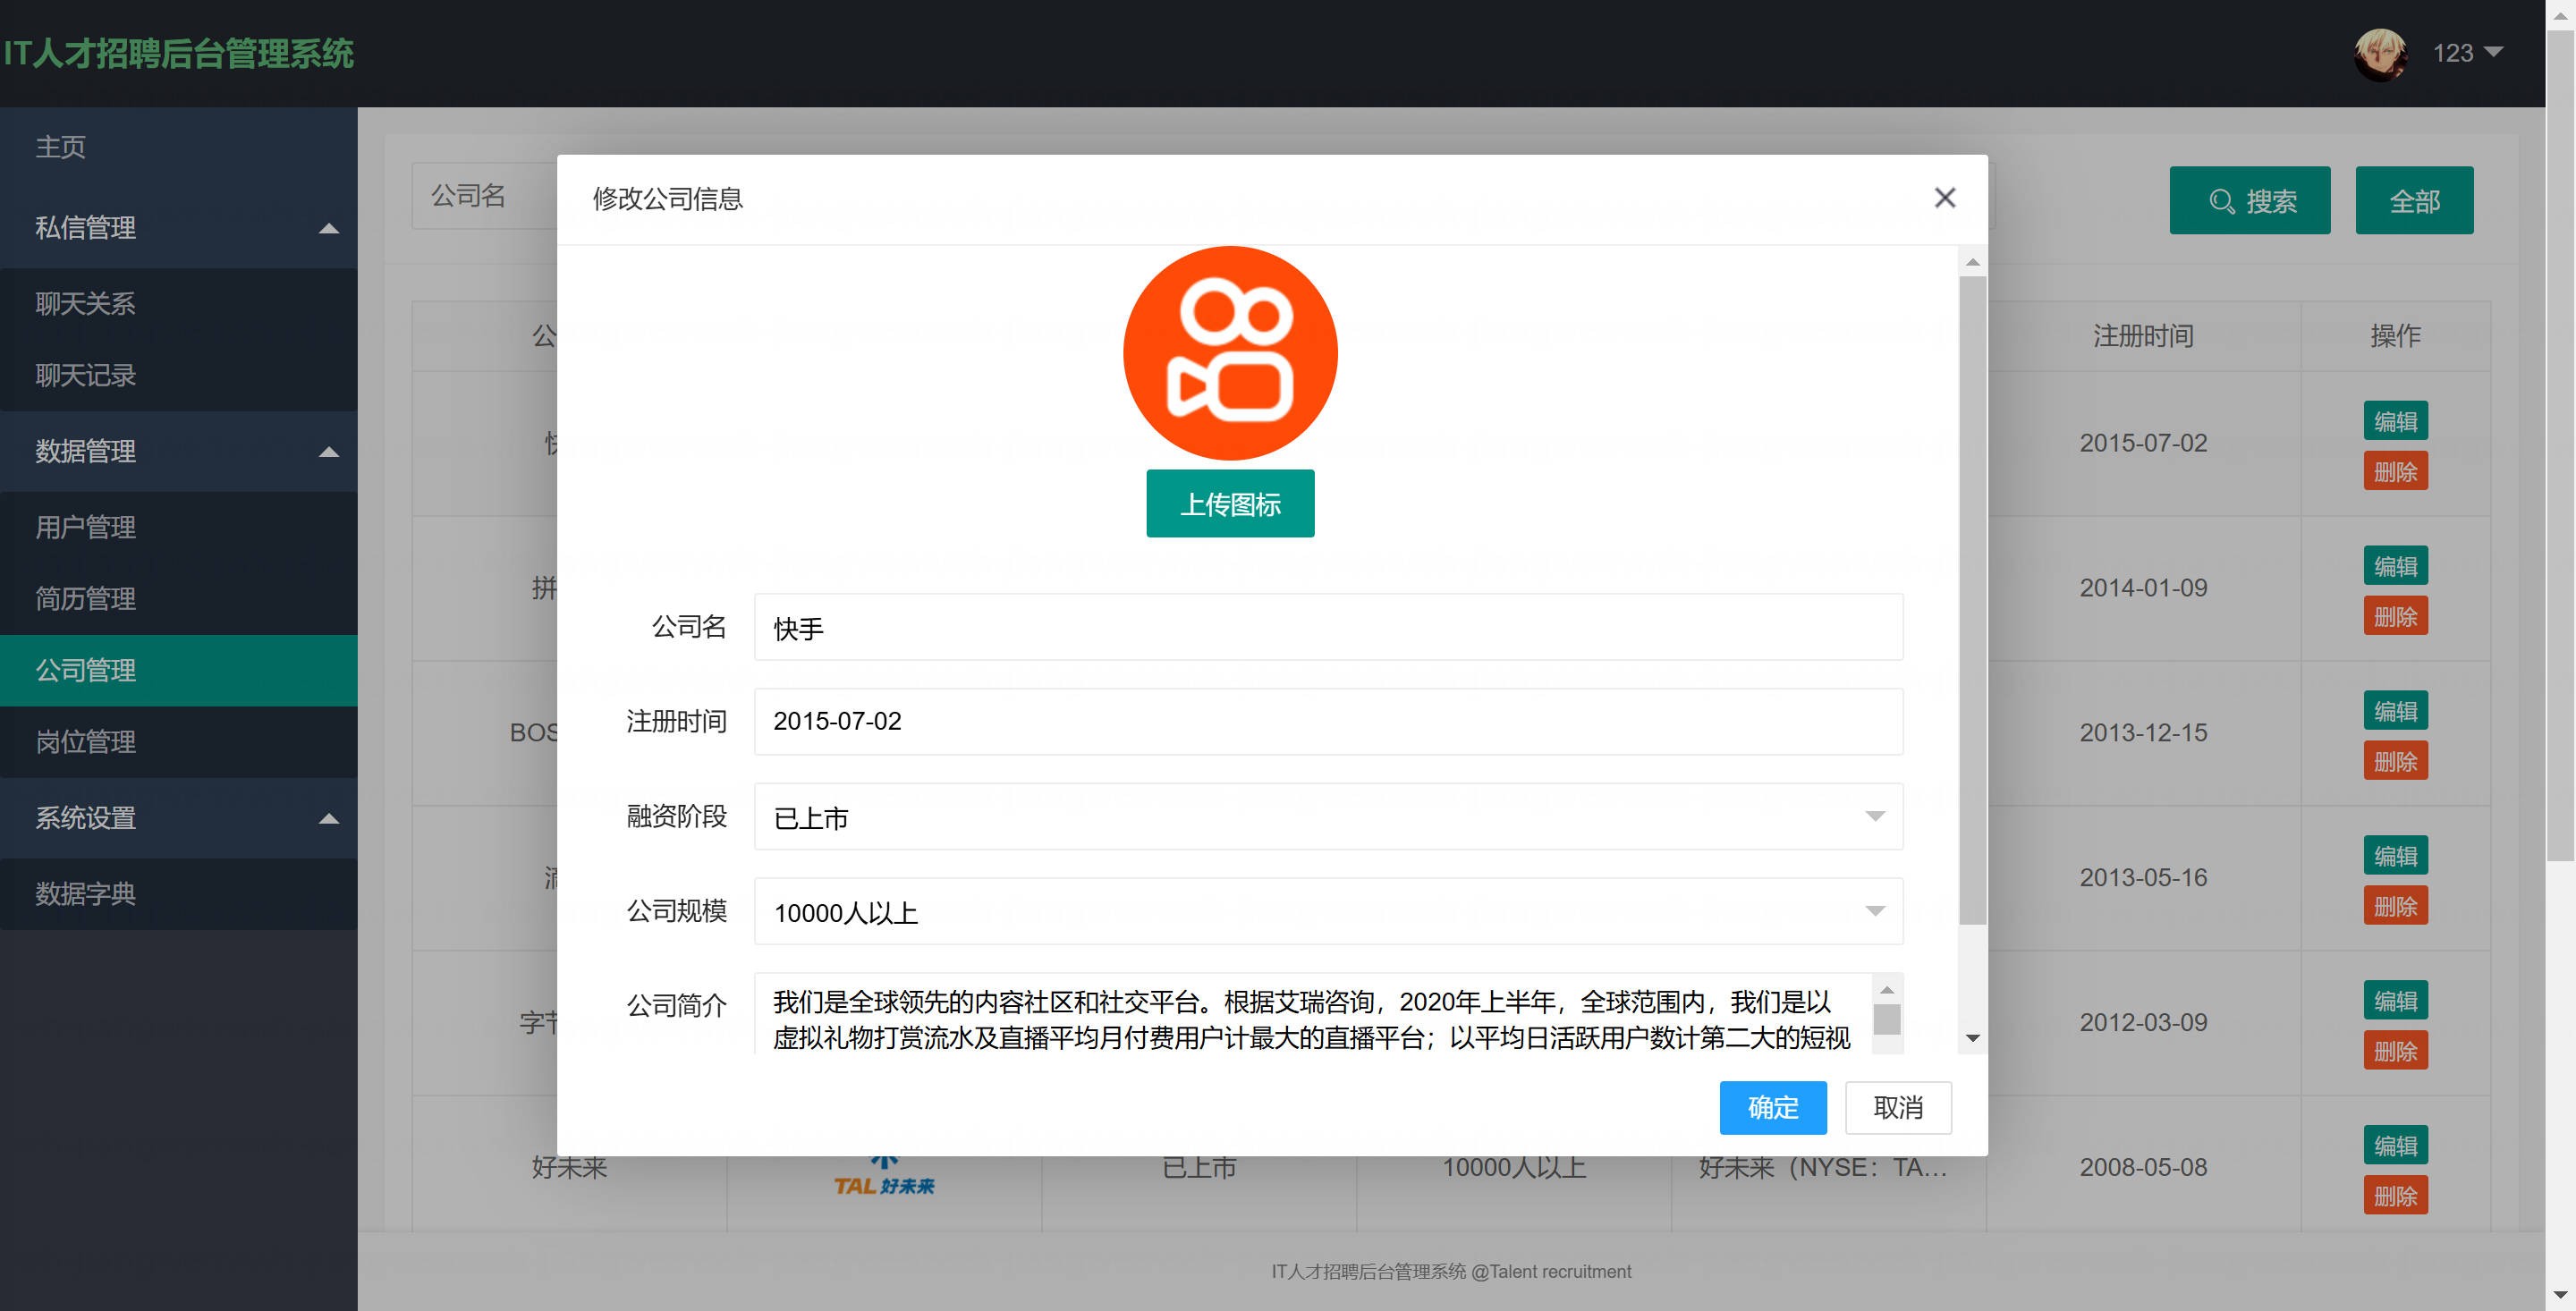The image size is (2576, 1311).
Task: Click the Kuaishou company logo image
Action: pos(1230,353)
